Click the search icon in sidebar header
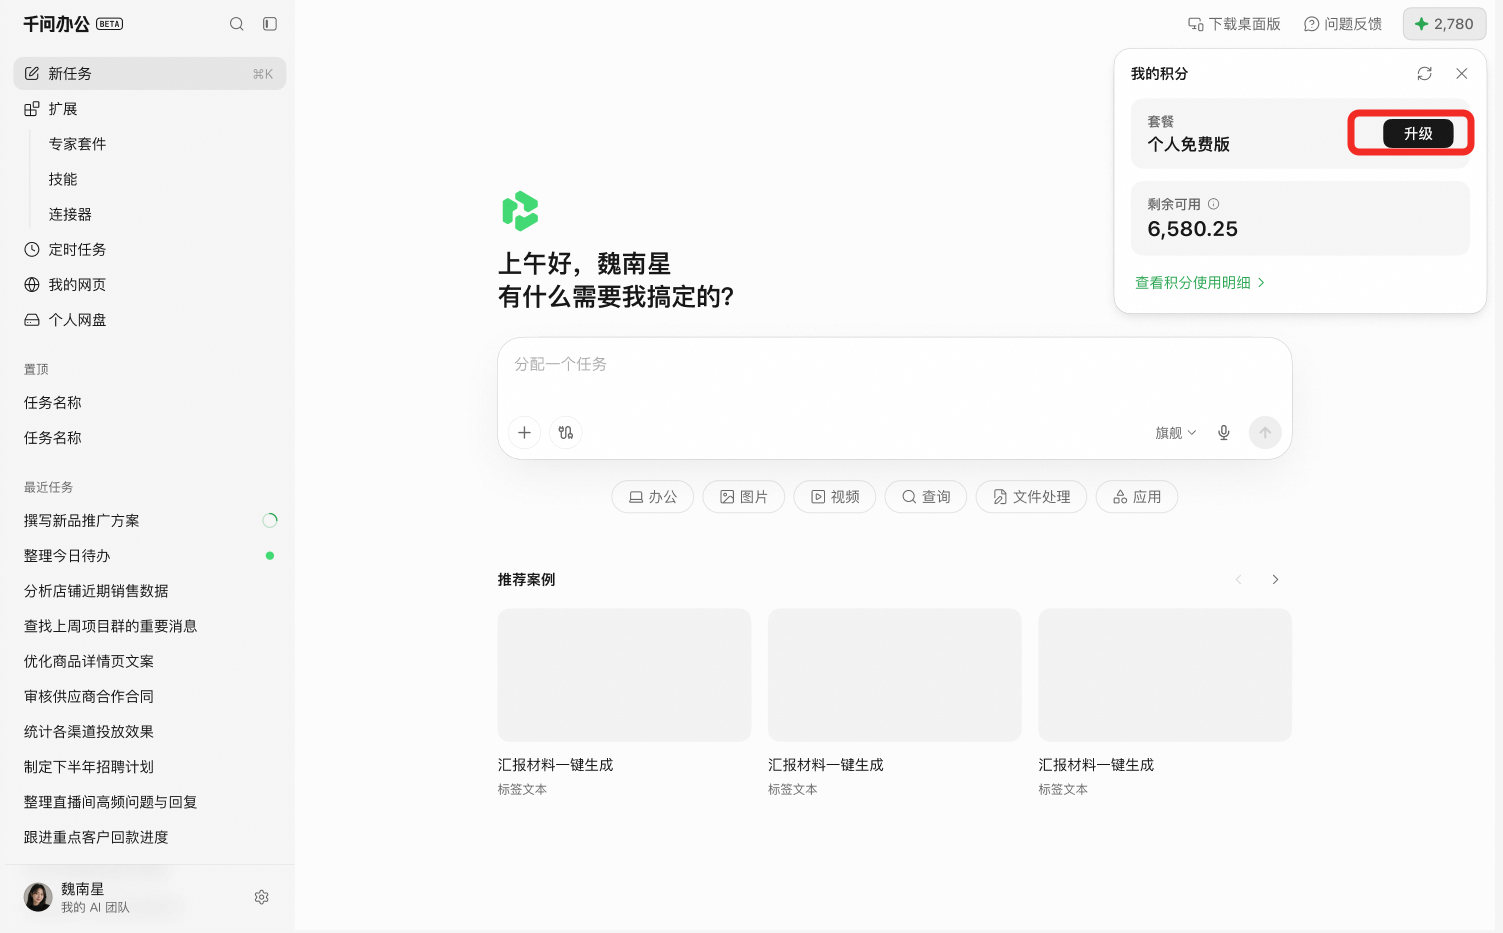Viewport: 1503px width, 933px height. click(x=237, y=24)
